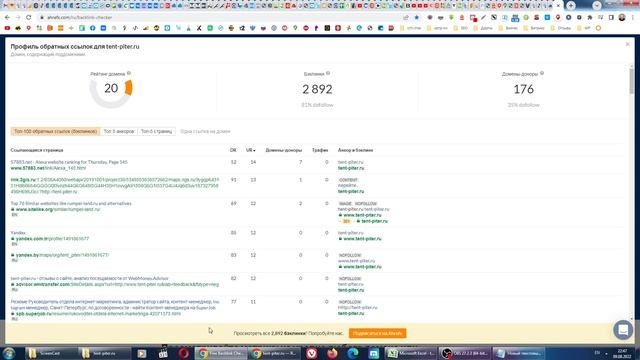Screen dimensions: 640x360
Task: Open the Windows Start button
Action: [9, 353]
